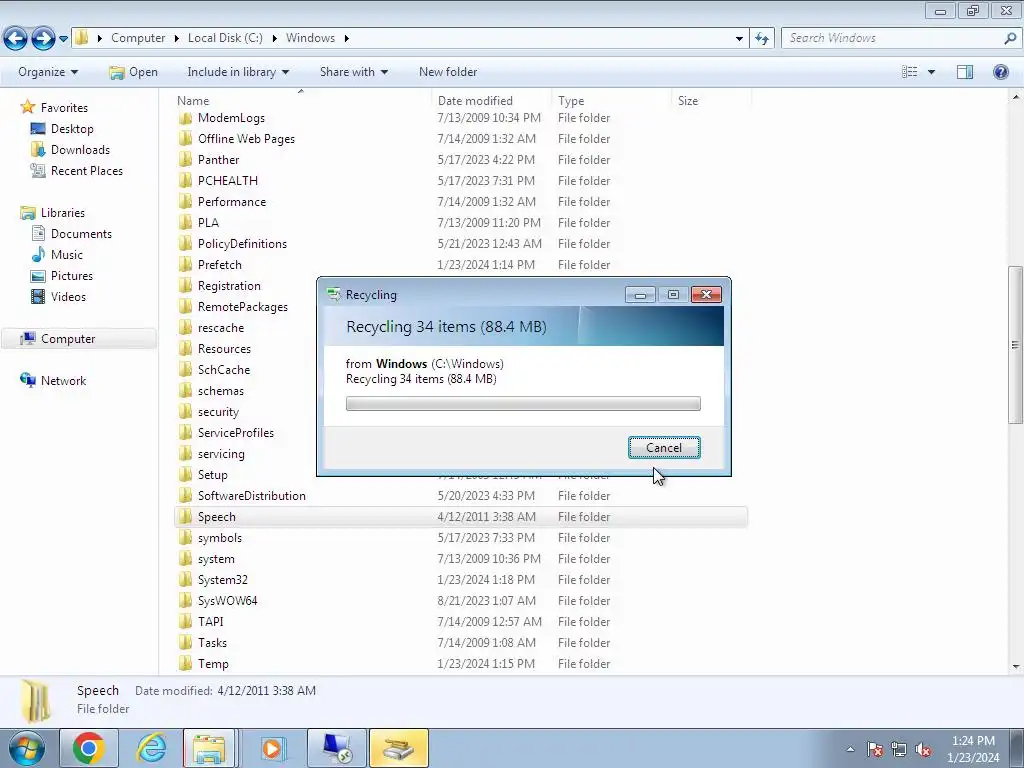This screenshot has height=768, width=1024.
Task: Select Libraries in navigation pane
Action: tap(63, 213)
